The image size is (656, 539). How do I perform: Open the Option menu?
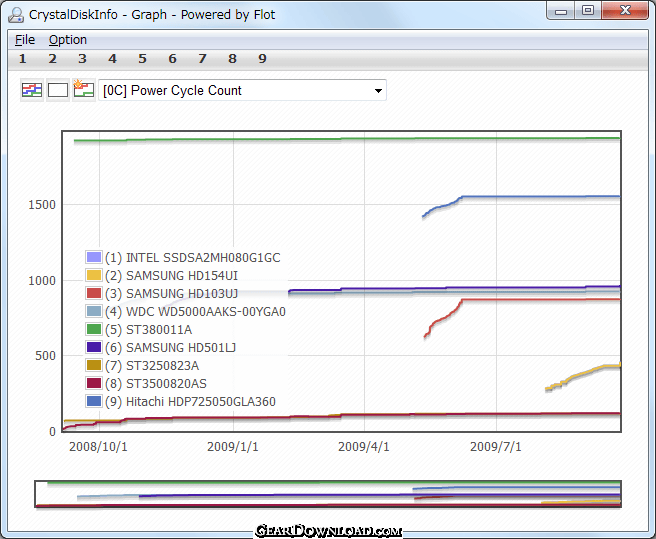point(68,40)
